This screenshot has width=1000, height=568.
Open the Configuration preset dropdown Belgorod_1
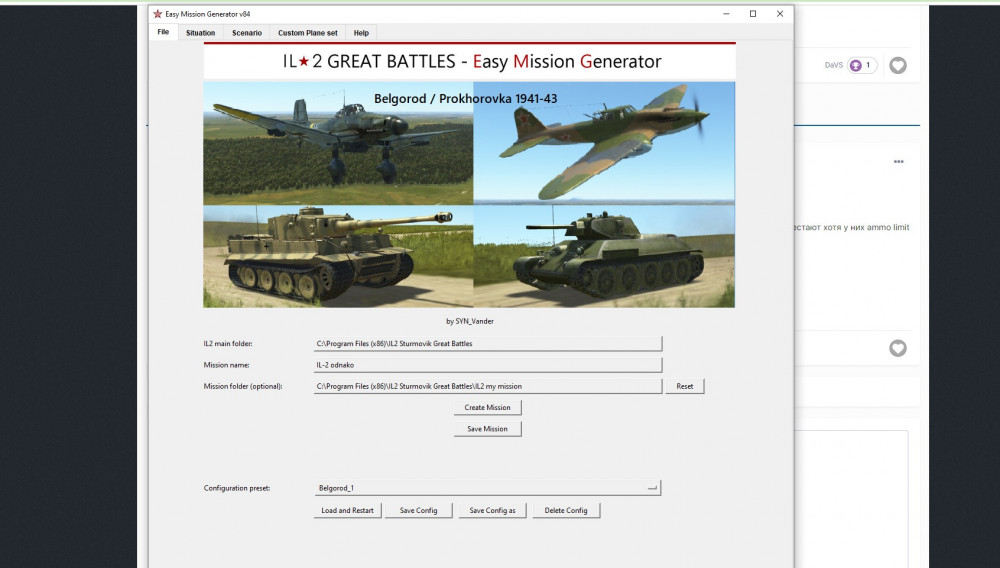click(x=487, y=488)
